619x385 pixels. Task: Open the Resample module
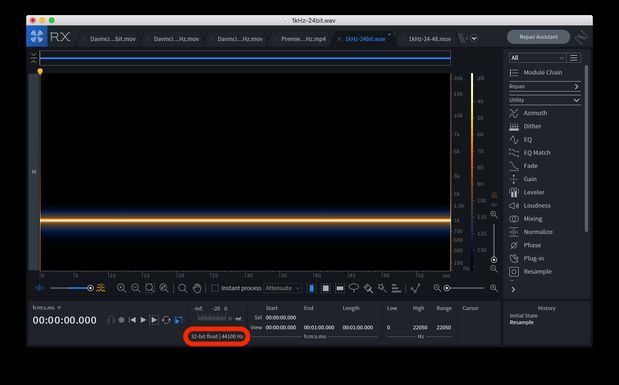pos(531,272)
